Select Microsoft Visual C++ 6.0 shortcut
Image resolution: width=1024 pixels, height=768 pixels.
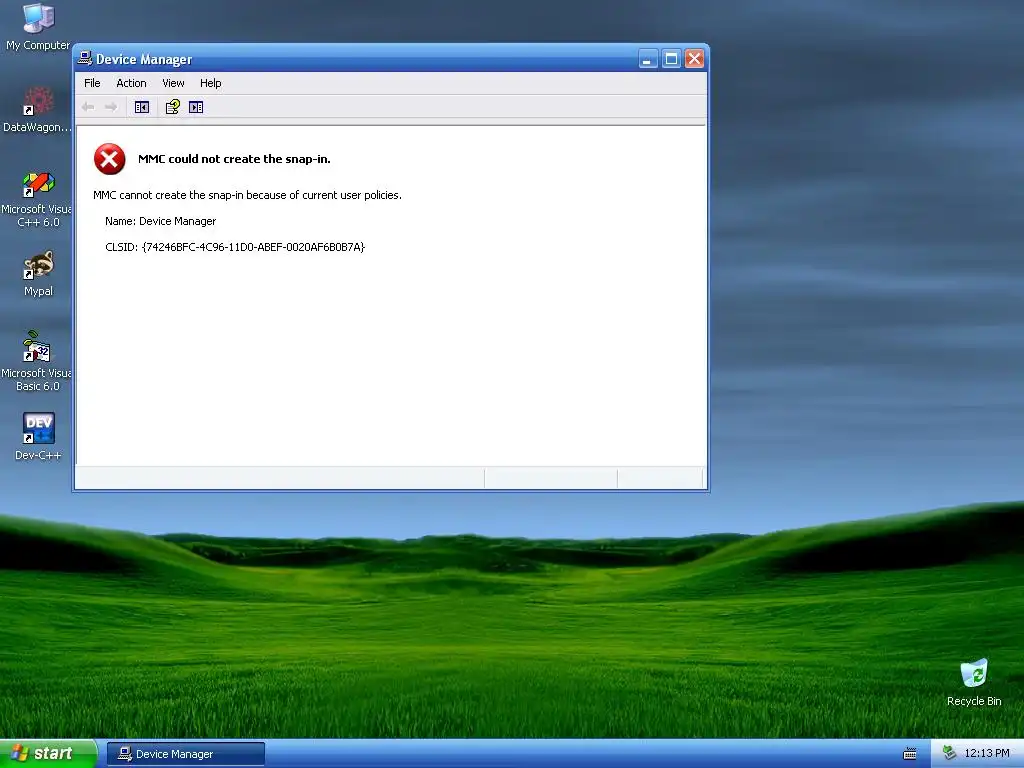(x=38, y=199)
